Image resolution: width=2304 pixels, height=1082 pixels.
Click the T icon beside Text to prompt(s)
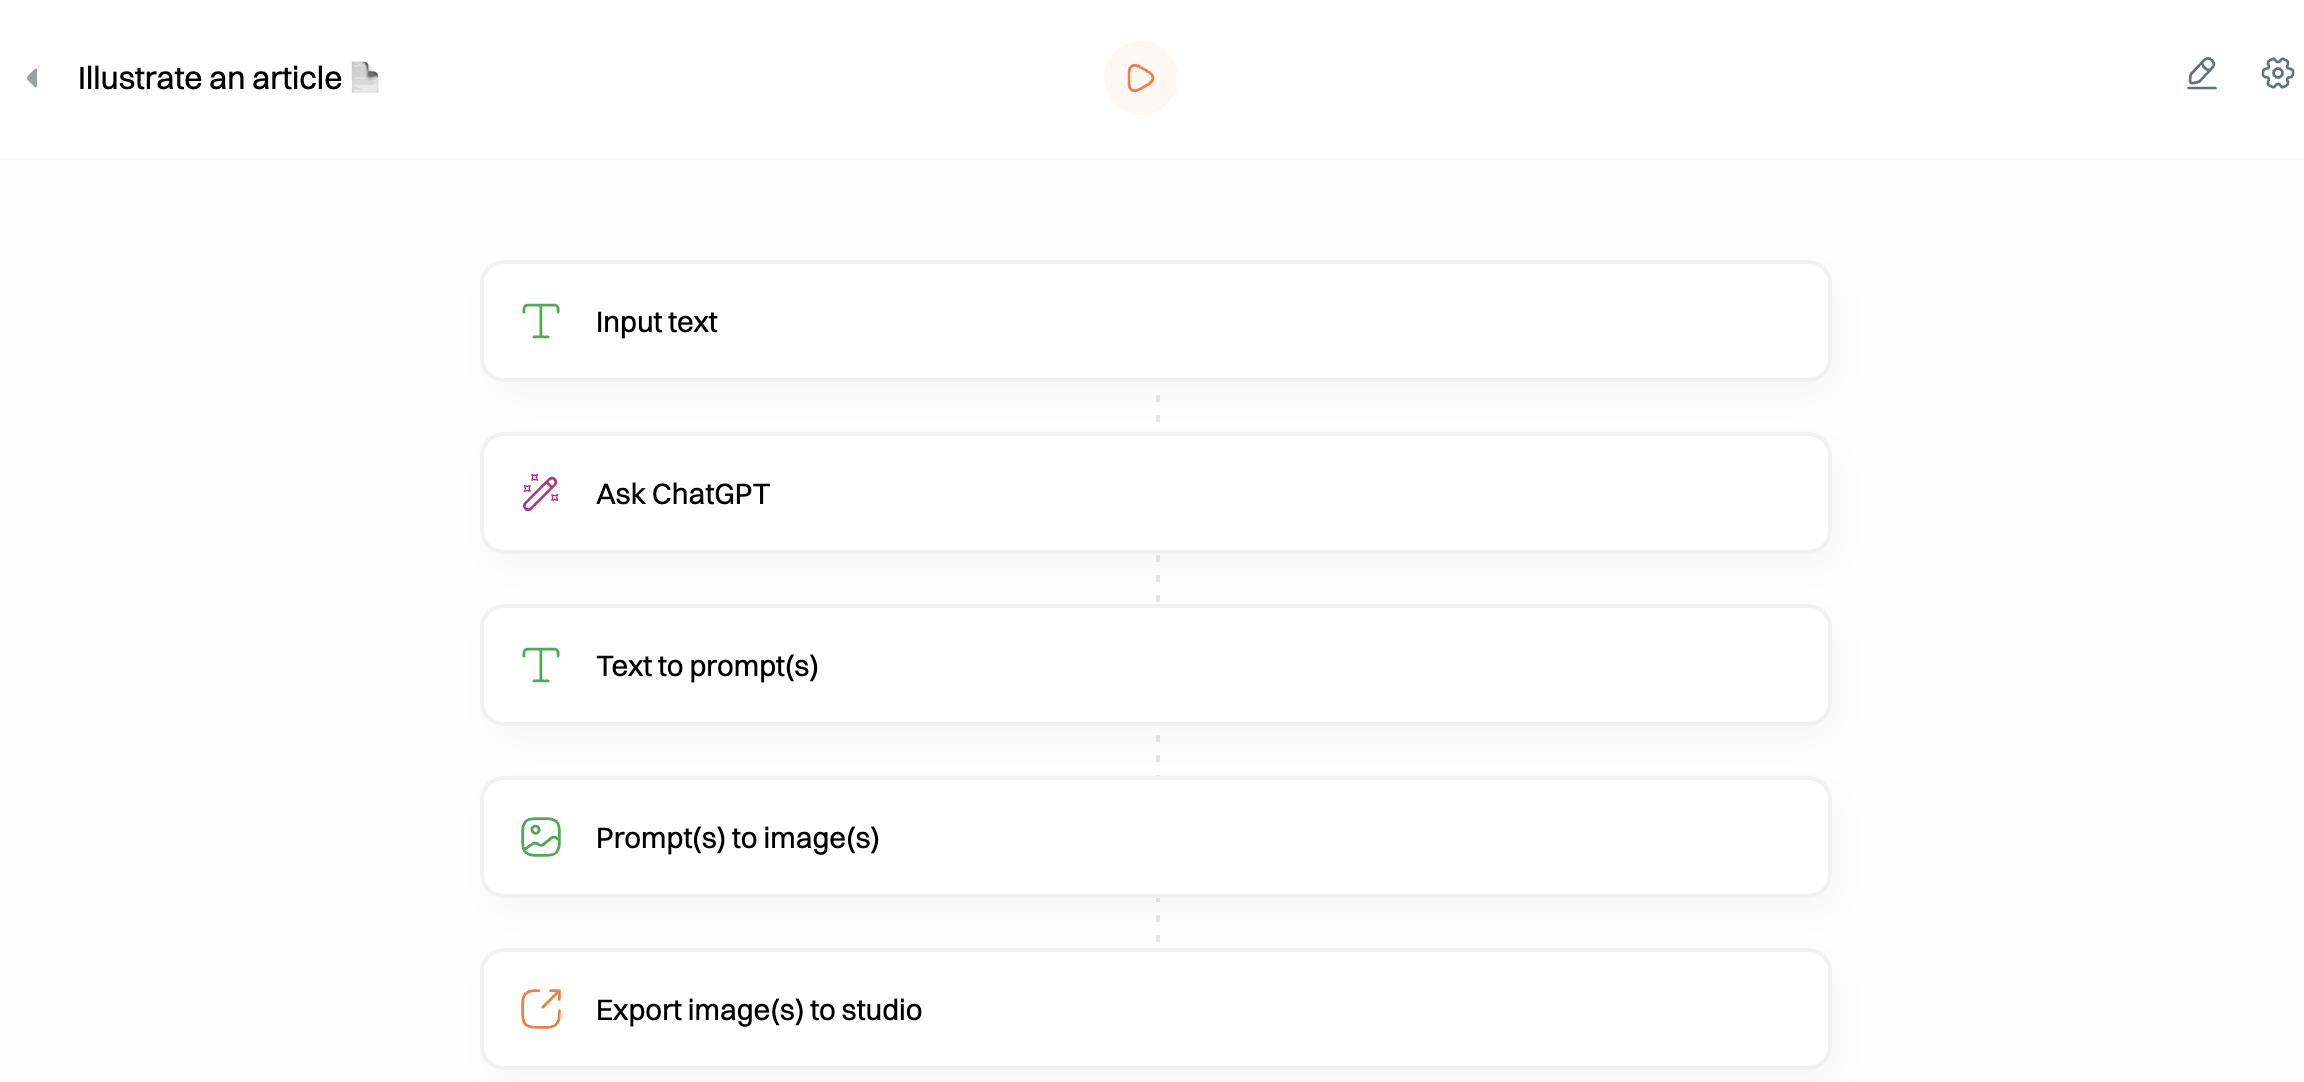point(541,665)
